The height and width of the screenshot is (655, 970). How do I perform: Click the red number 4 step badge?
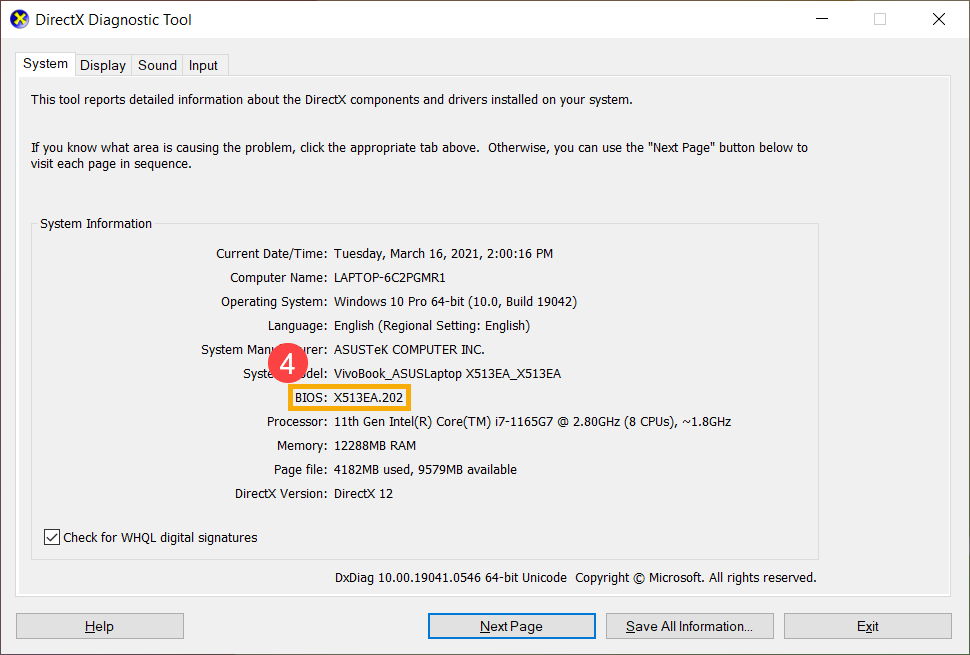(x=287, y=364)
